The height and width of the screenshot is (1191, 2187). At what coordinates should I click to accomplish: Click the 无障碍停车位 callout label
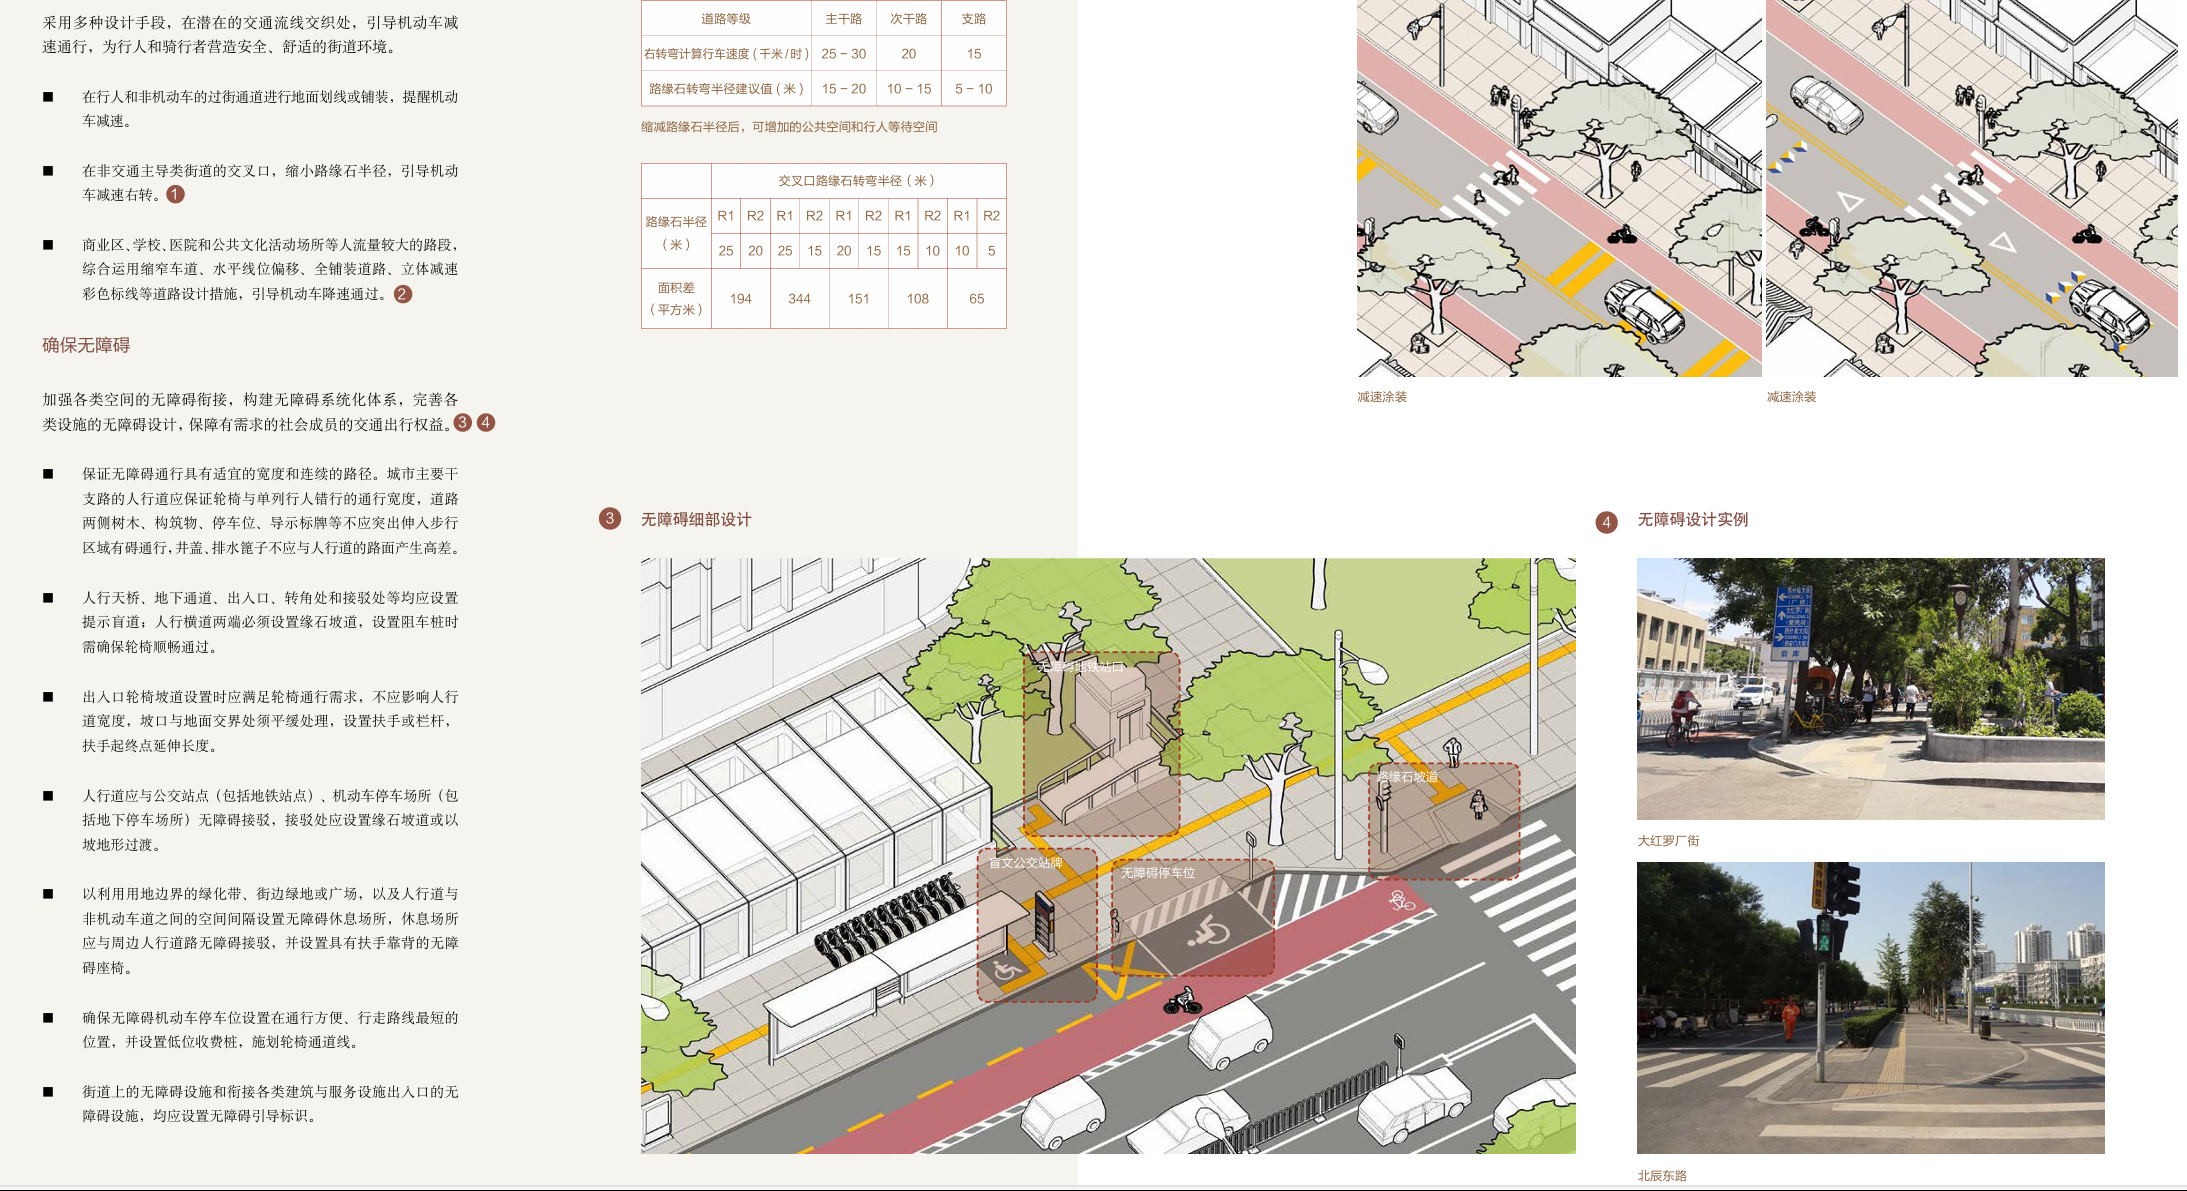[1157, 873]
